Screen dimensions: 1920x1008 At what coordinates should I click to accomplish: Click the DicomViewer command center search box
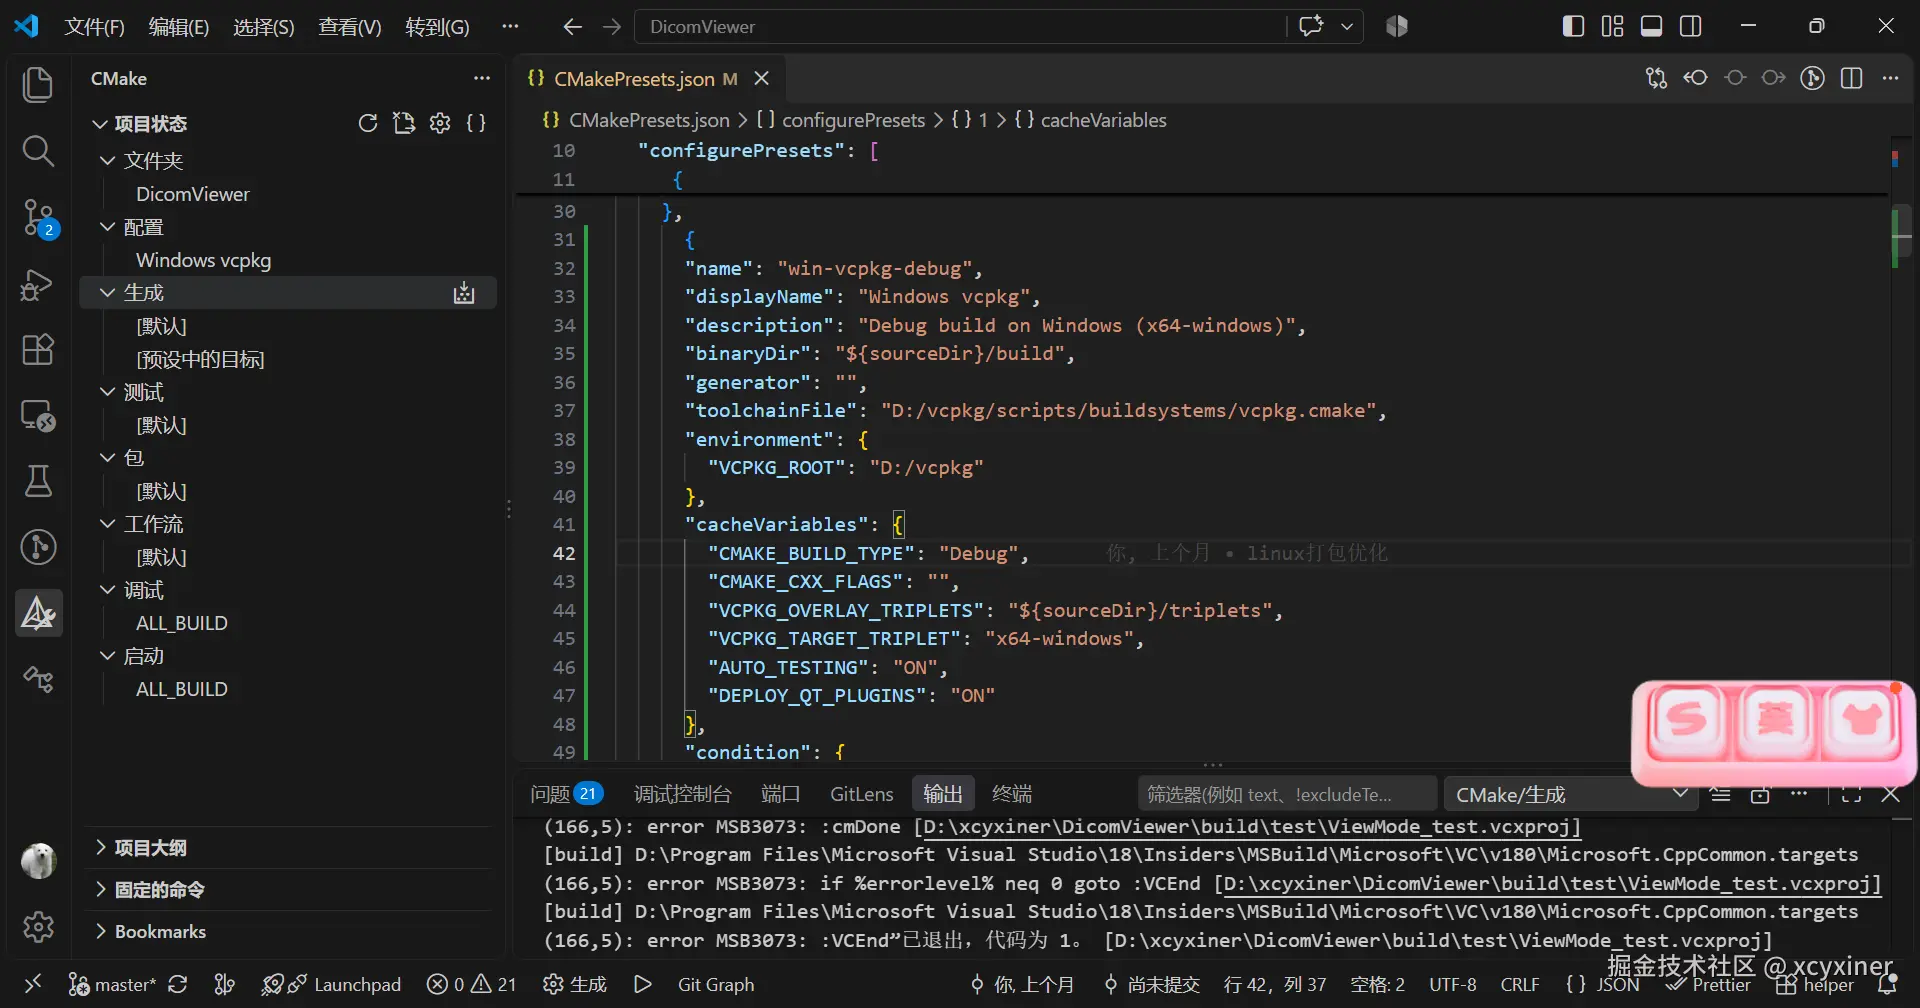click(x=960, y=27)
